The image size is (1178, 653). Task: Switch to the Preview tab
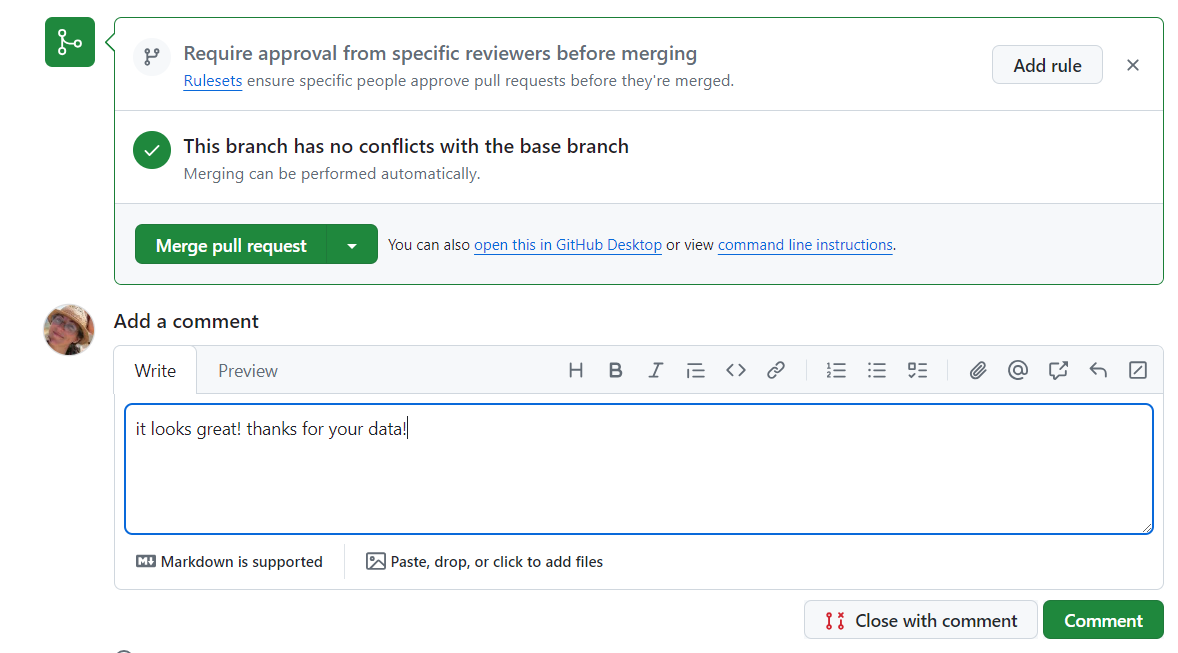tap(248, 370)
